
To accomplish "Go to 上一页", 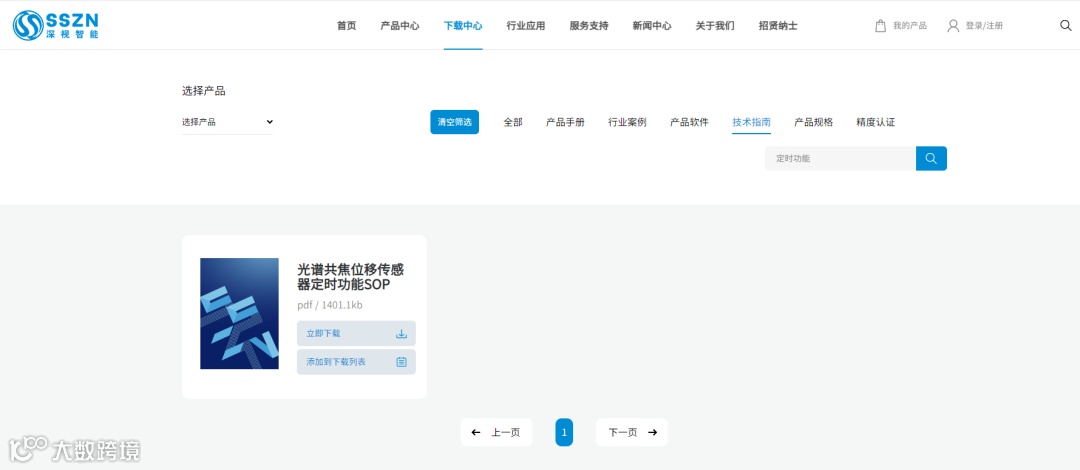I will [x=497, y=433].
